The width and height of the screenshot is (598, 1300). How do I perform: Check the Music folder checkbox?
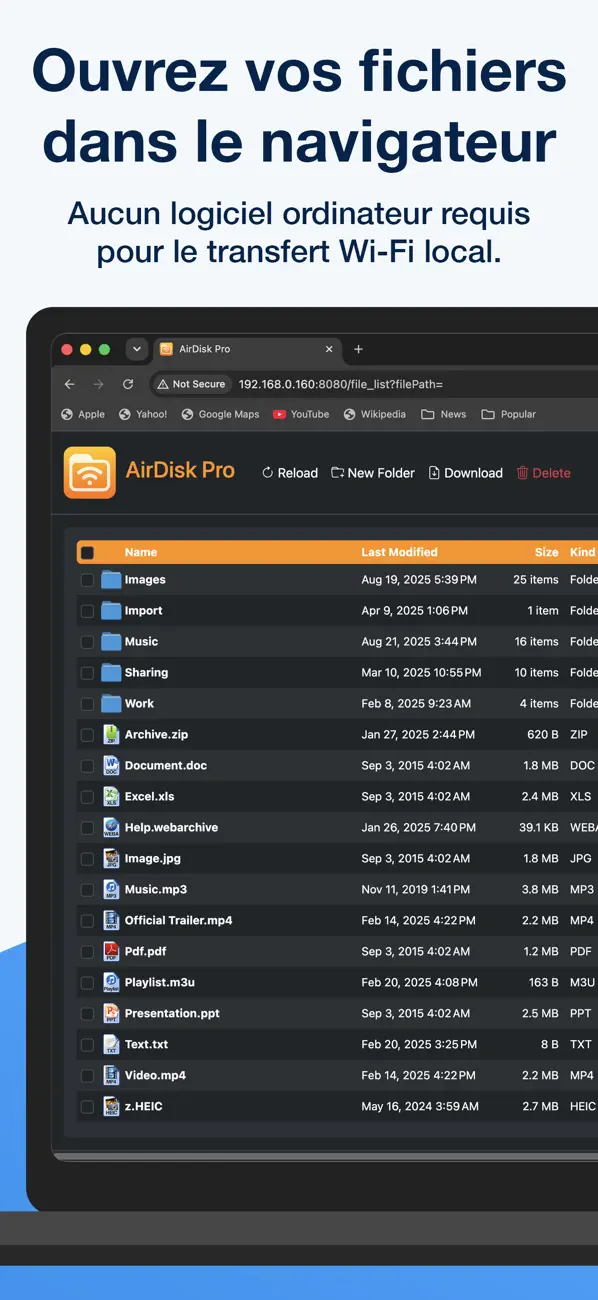(x=87, y=642)
